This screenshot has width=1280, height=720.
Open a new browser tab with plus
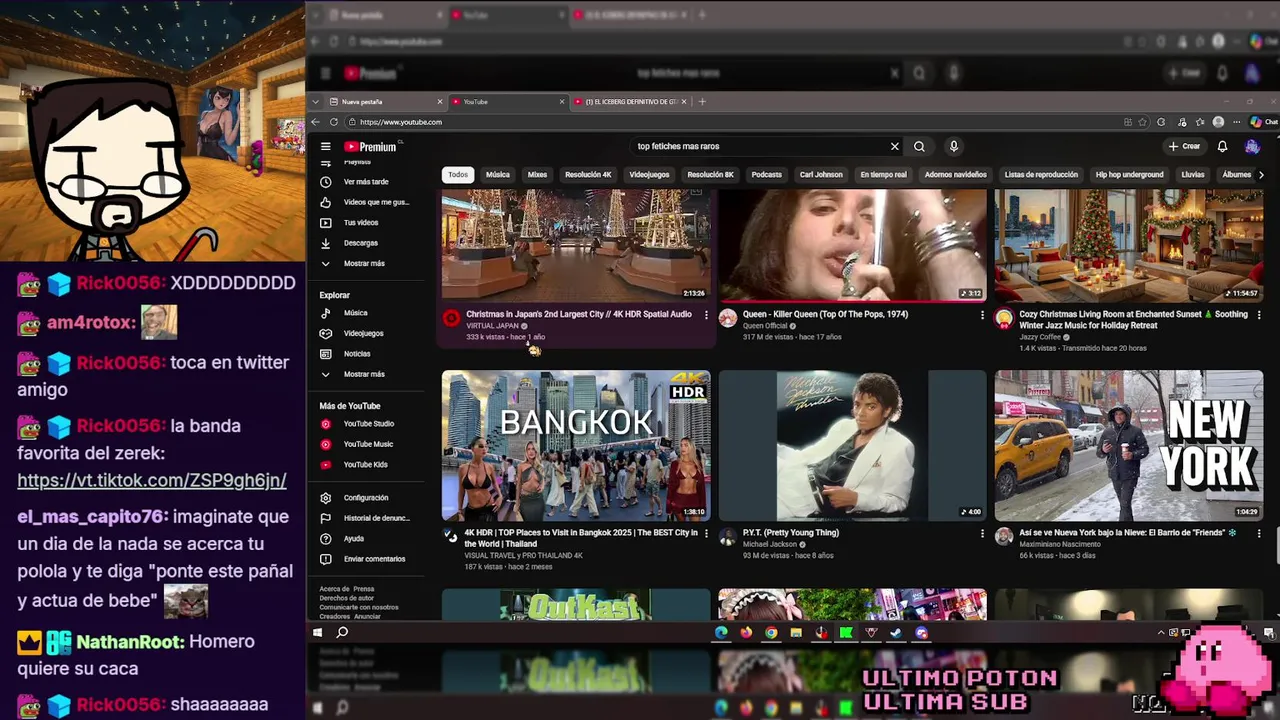click(x=702, y=101)
